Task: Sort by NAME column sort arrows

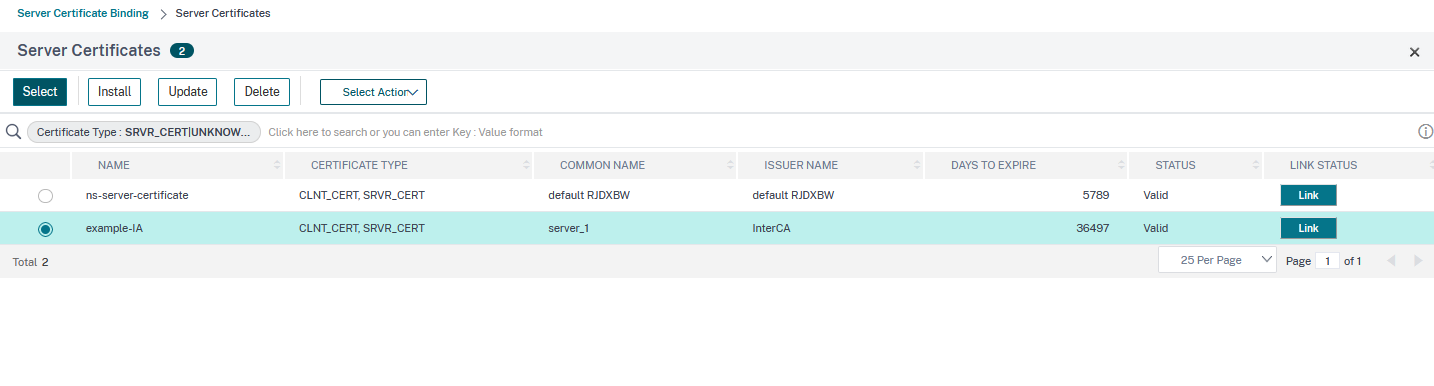Action: point(277,165)
